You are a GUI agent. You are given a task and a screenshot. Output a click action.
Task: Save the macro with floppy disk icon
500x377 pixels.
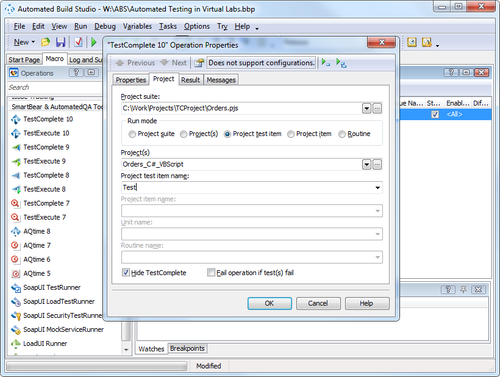pyautogui.click(x=61, y=42)
